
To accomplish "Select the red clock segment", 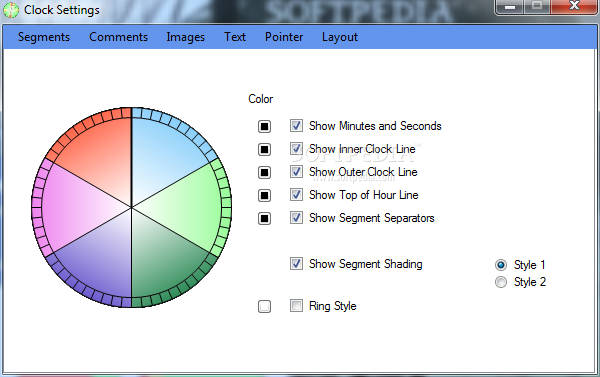I will click(99, 153).
